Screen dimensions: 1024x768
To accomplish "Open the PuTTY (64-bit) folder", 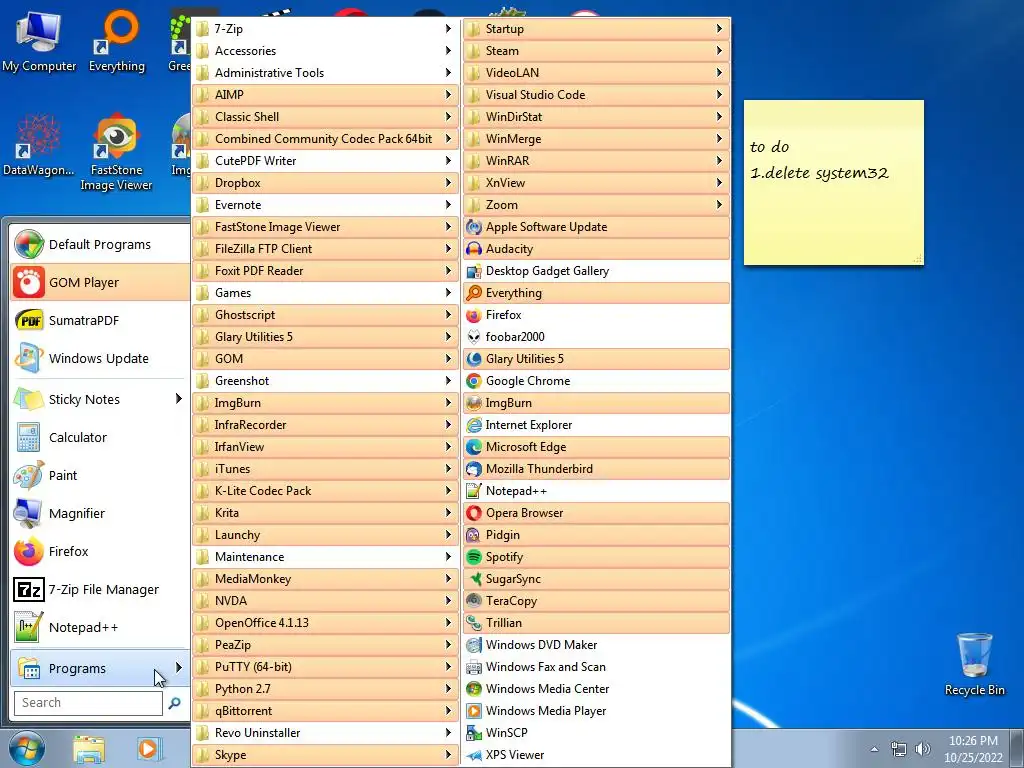I will (x=325, y=667).
